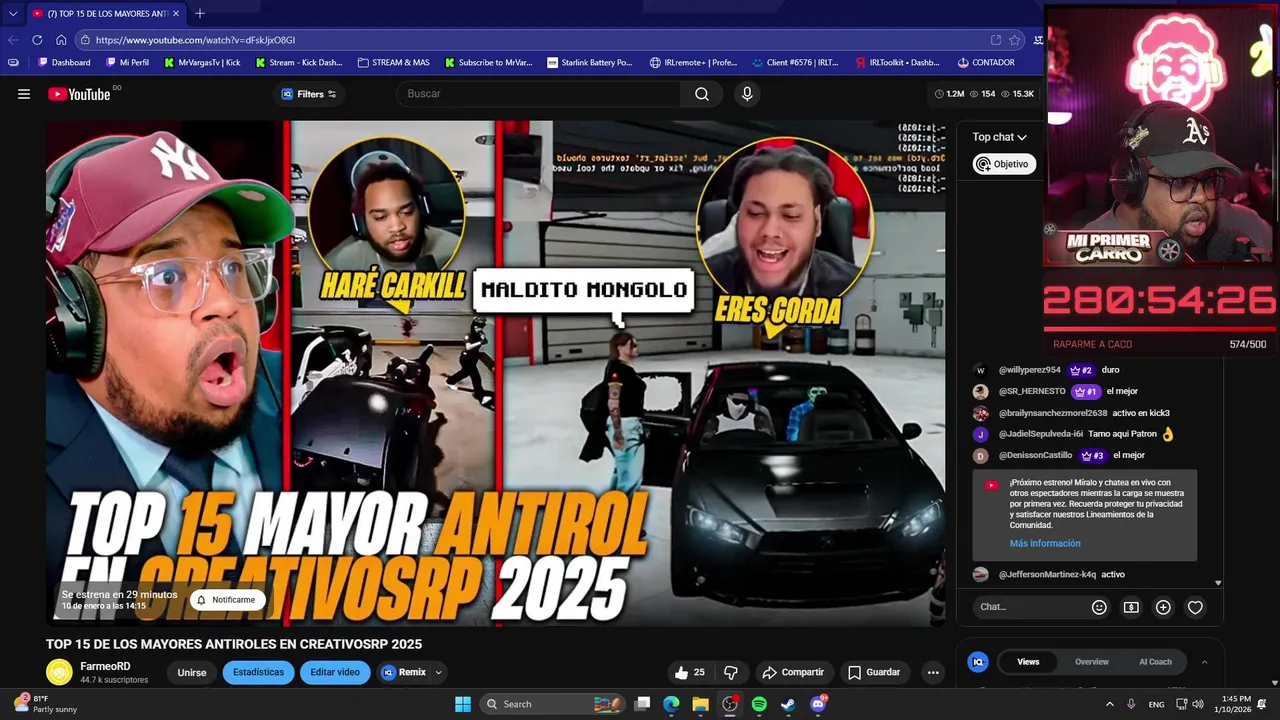Click the Compartir share button

(x=794, y=673)
